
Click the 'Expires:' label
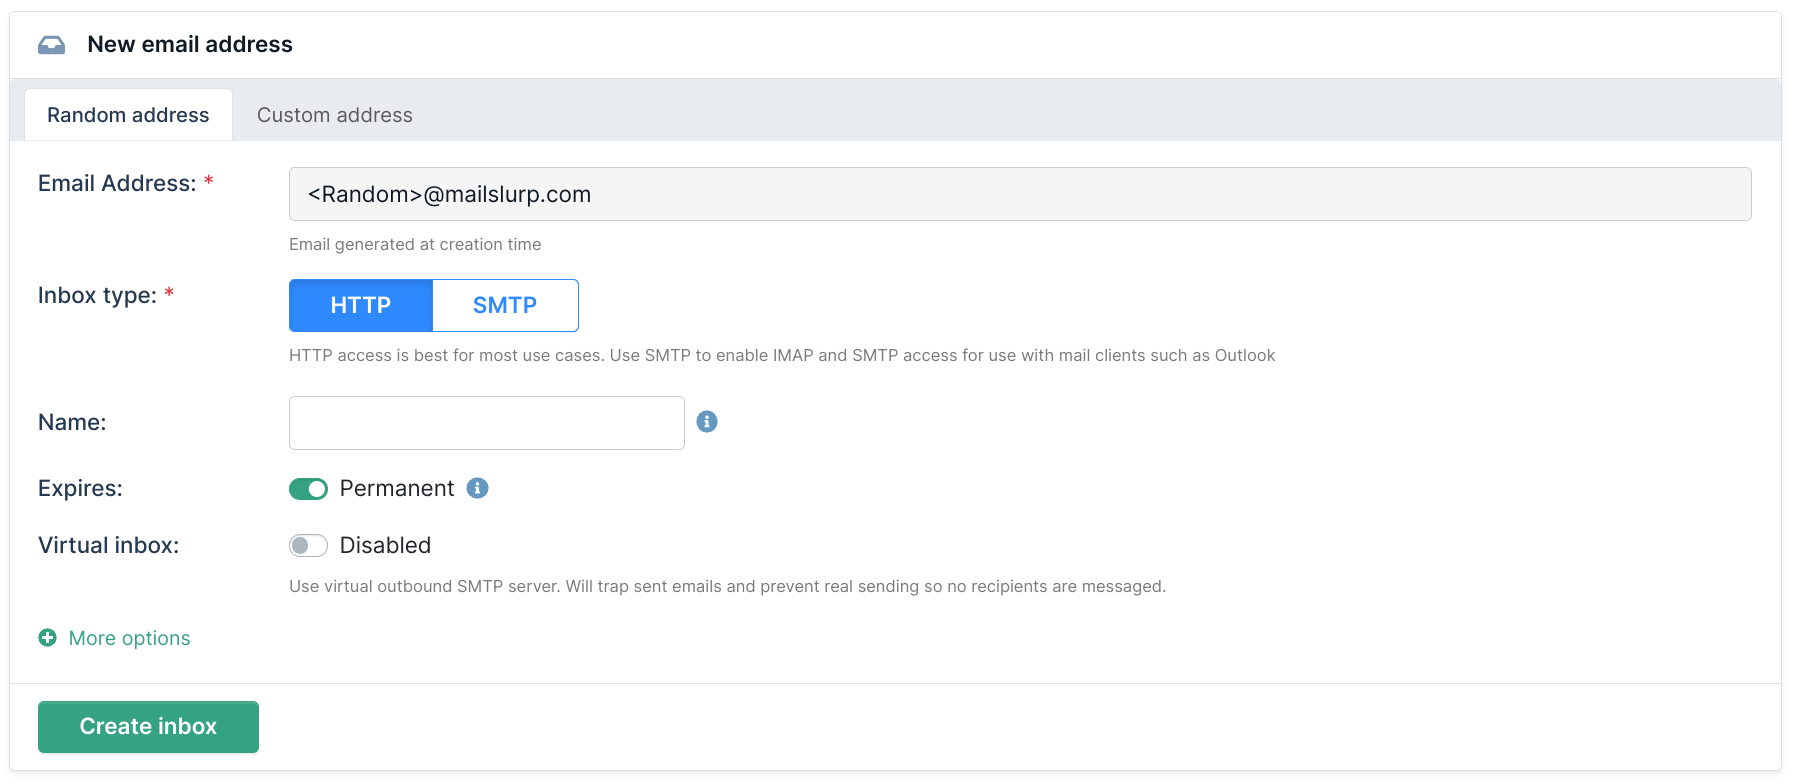80,488
